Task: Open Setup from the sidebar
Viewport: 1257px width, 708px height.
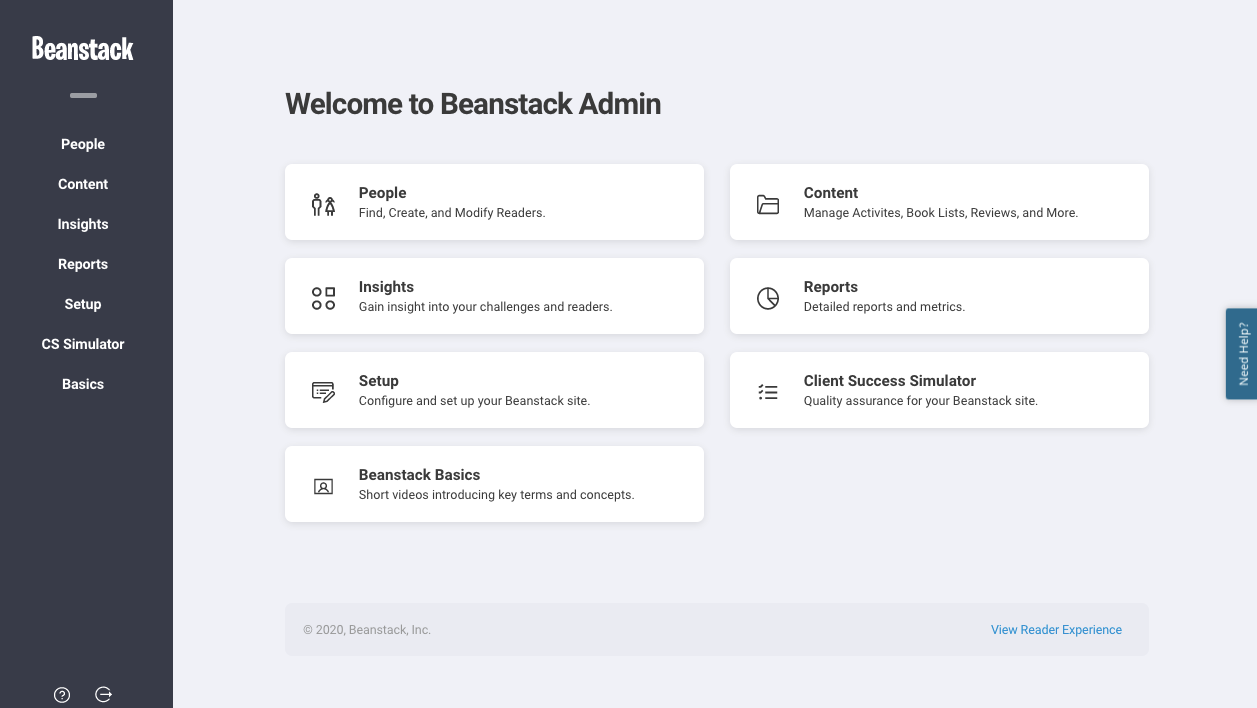Action: (x=83, y=304)
